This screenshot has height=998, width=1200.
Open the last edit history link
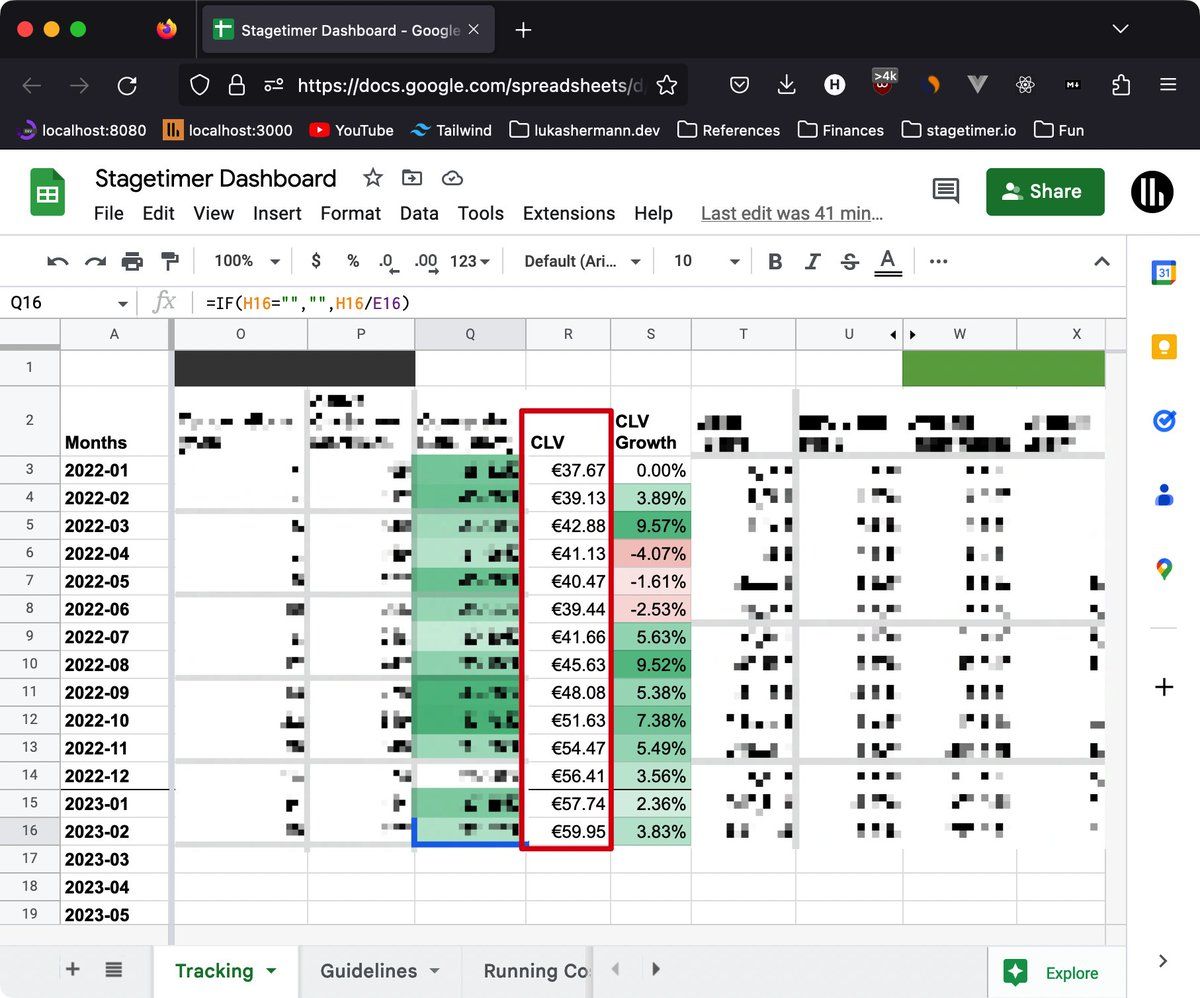click(x=791, y=213)
